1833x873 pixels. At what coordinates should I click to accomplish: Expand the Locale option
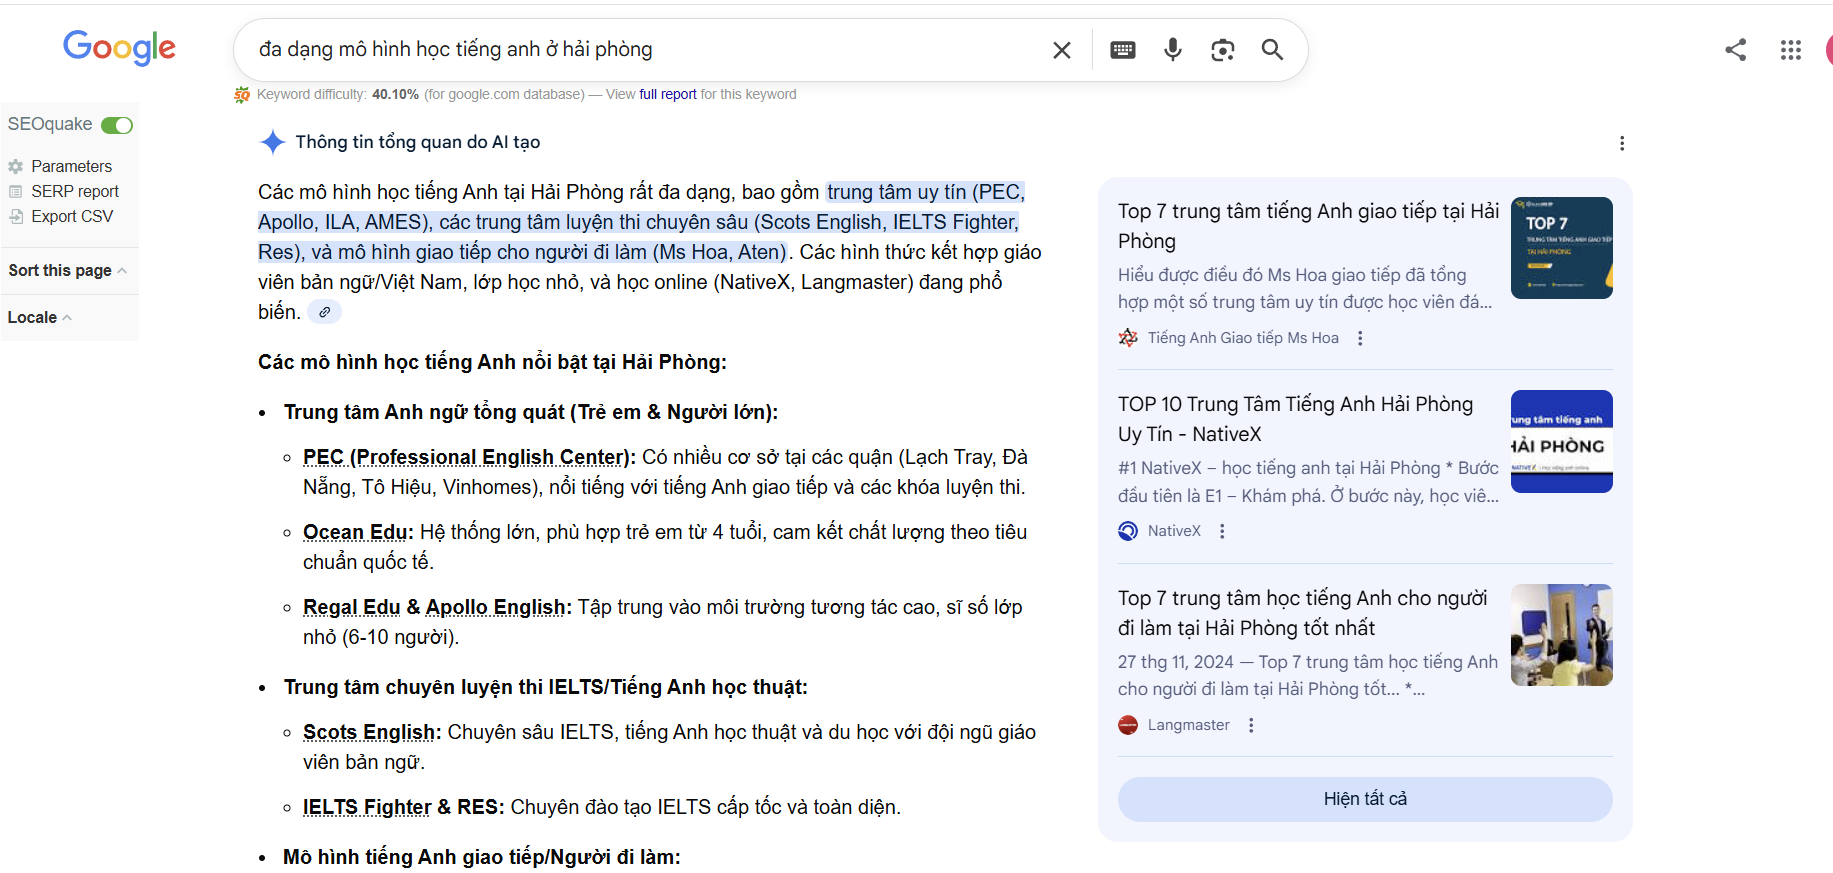click(x=39, y=317)
